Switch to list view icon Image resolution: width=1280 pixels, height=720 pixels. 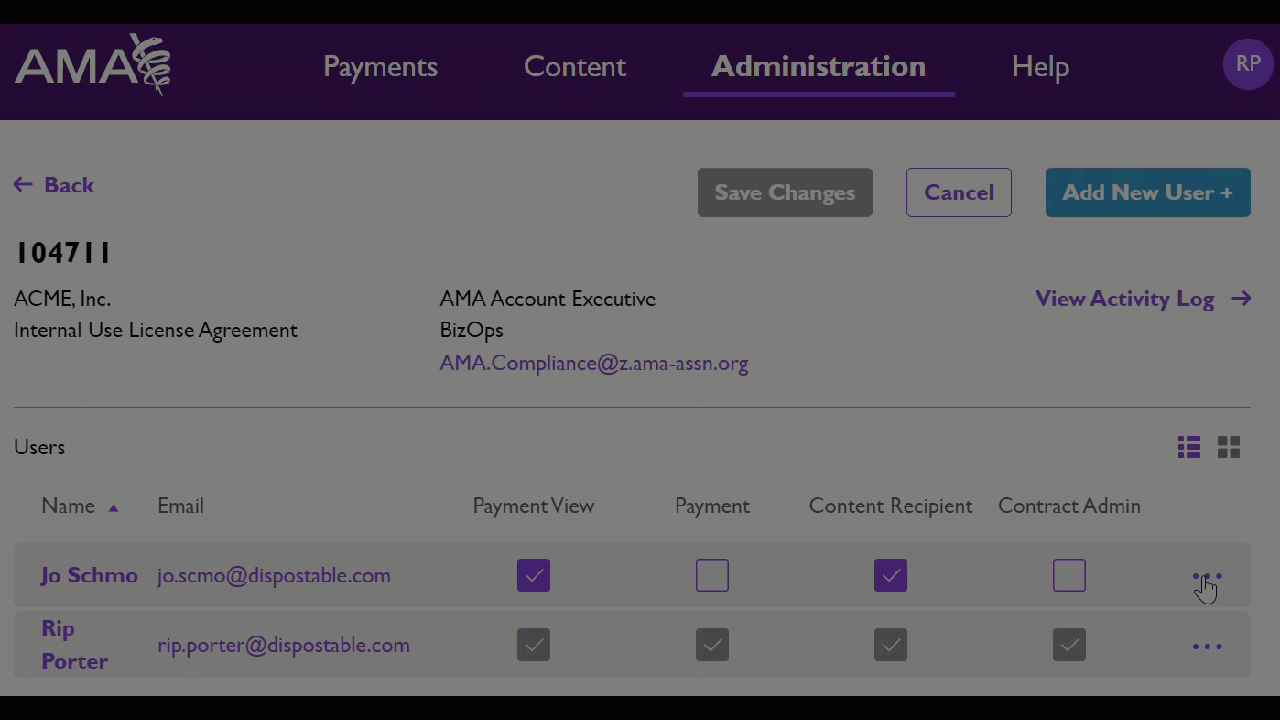coord(1188,447)
